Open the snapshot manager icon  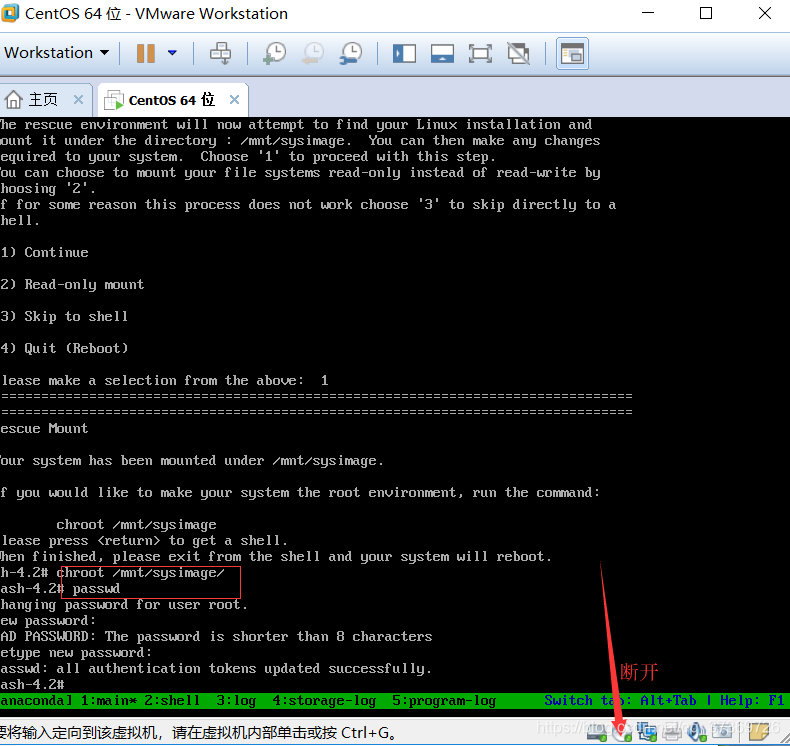click(351, 53)
